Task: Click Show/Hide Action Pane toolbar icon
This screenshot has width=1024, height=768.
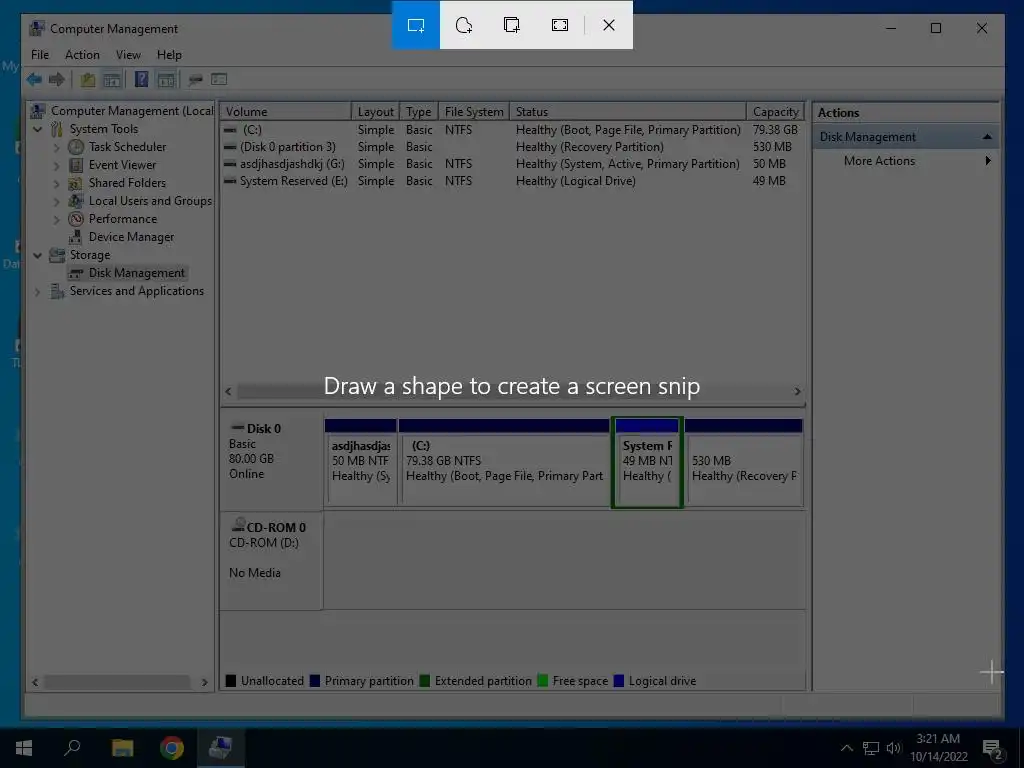Action: coord(167,80)
